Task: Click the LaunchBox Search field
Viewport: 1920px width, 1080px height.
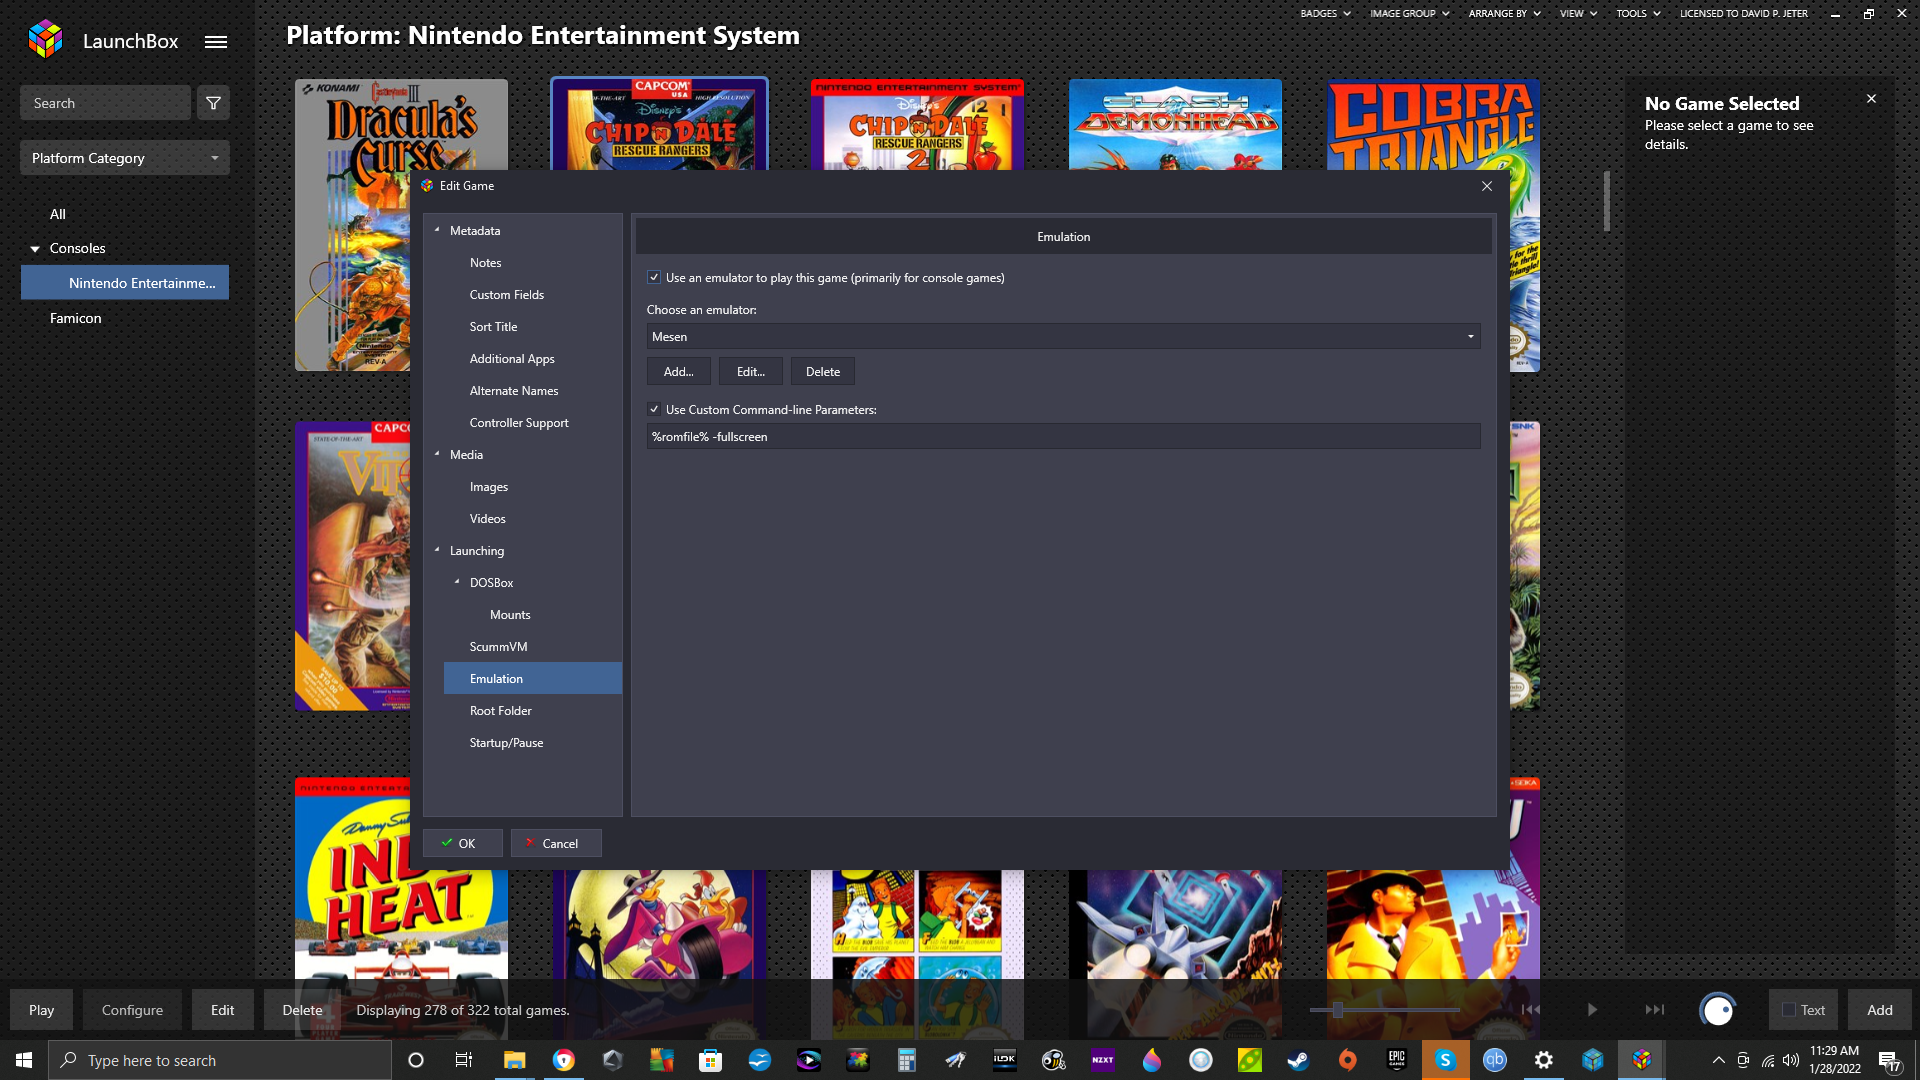Action: [x=105, y=103]
